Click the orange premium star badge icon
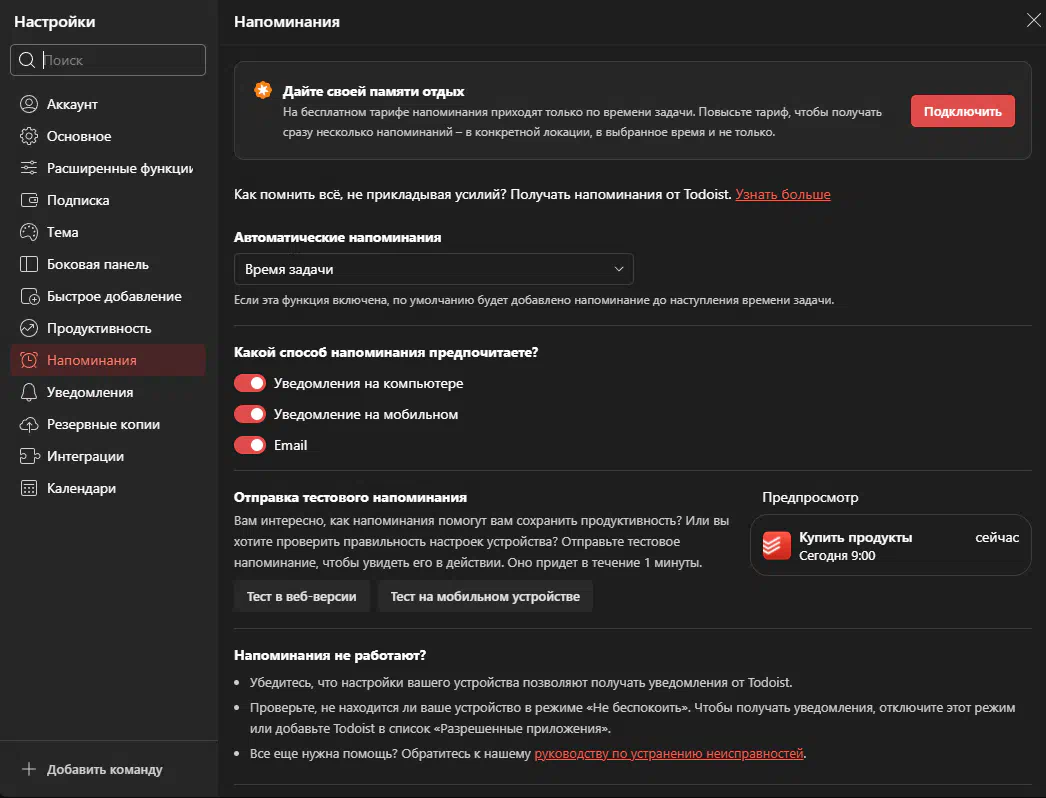 pos(263,91)
